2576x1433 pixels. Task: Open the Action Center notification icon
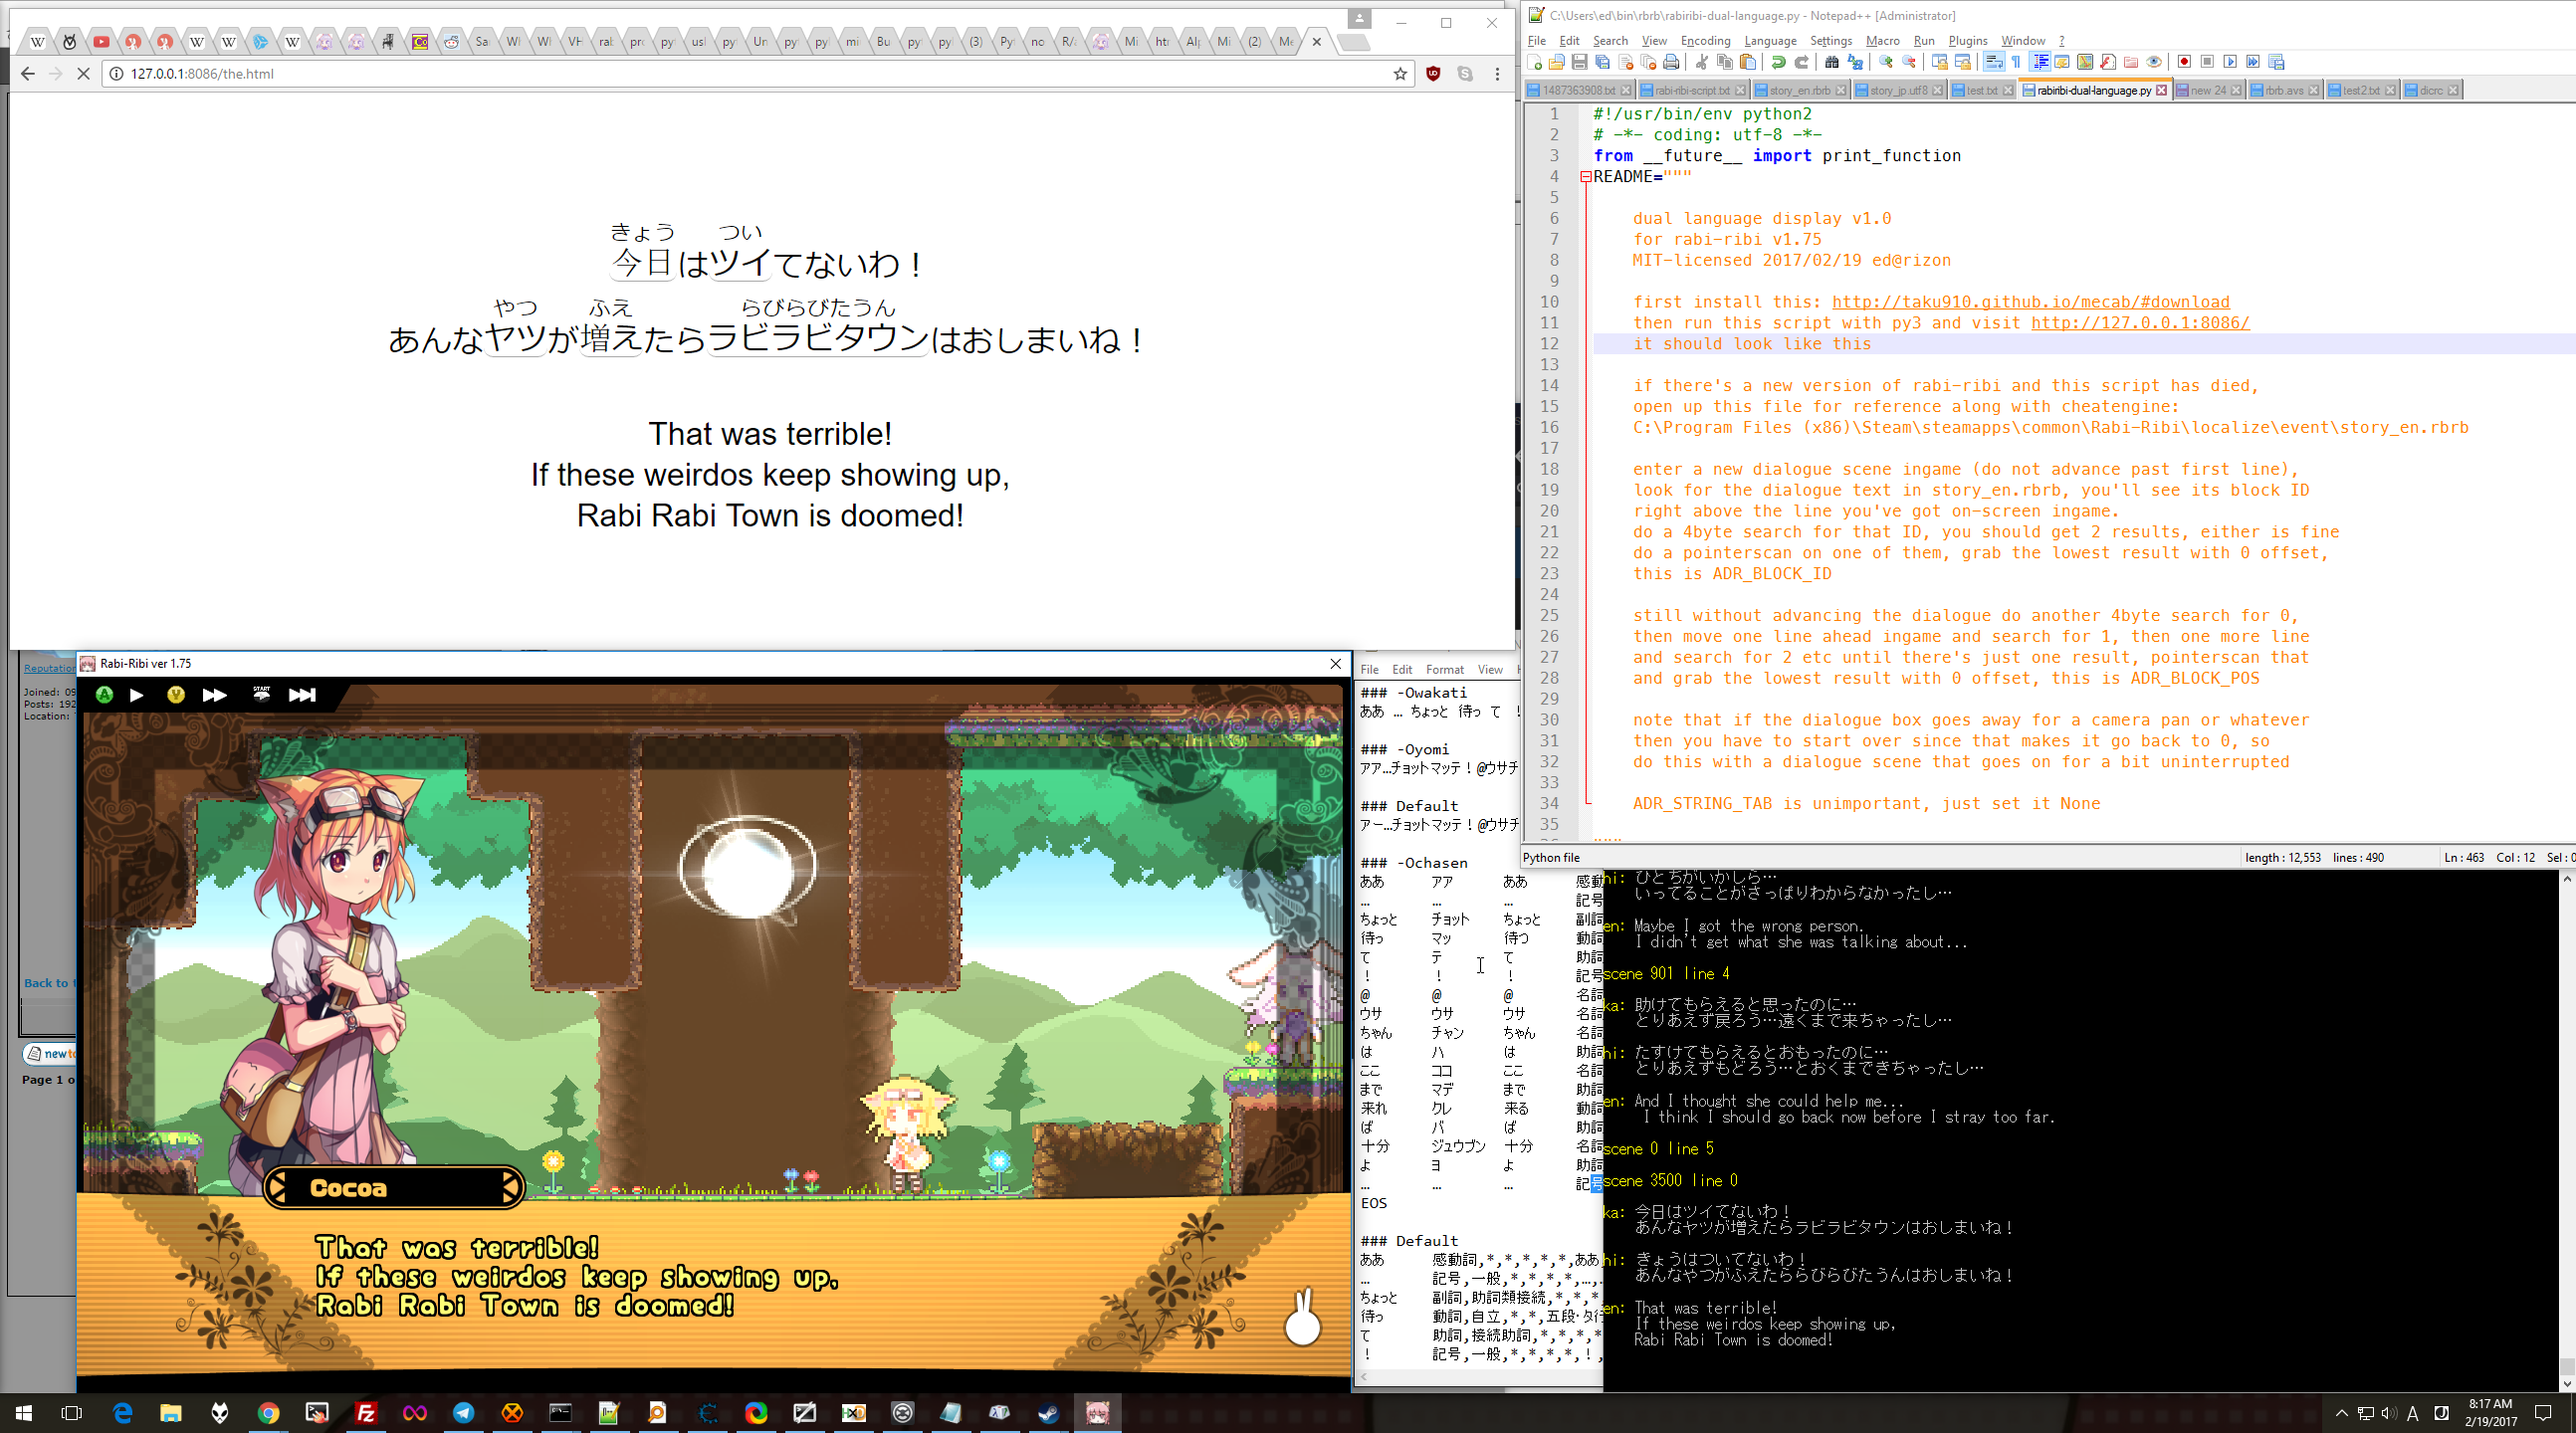2544,1413
